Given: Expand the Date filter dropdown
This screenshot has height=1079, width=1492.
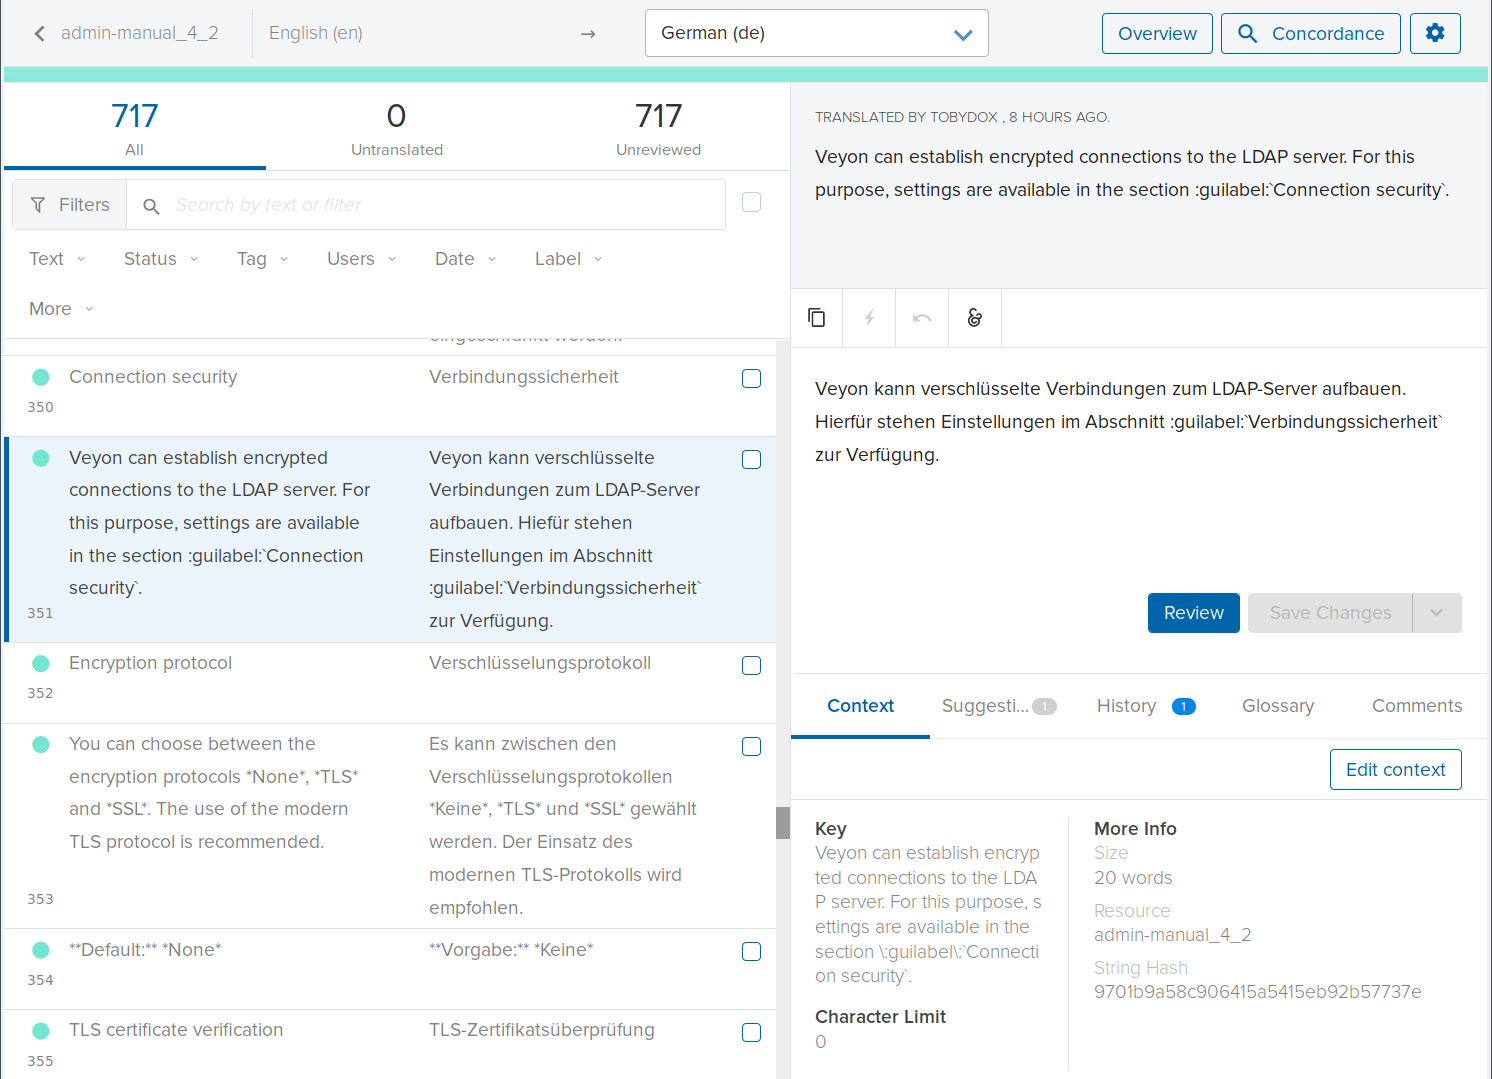Looking at the screenshot, I should pos(466,259).
